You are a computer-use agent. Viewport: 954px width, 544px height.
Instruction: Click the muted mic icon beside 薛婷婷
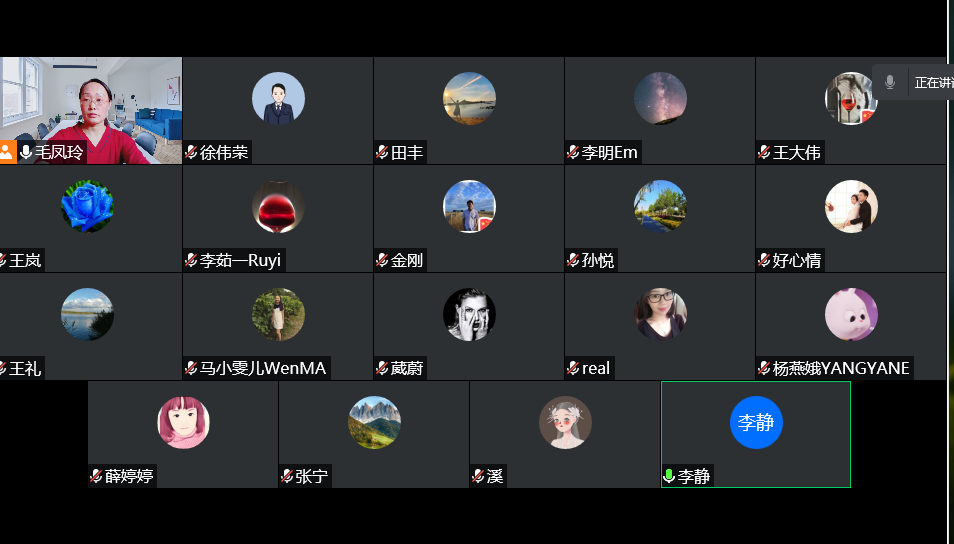(96, 477)
